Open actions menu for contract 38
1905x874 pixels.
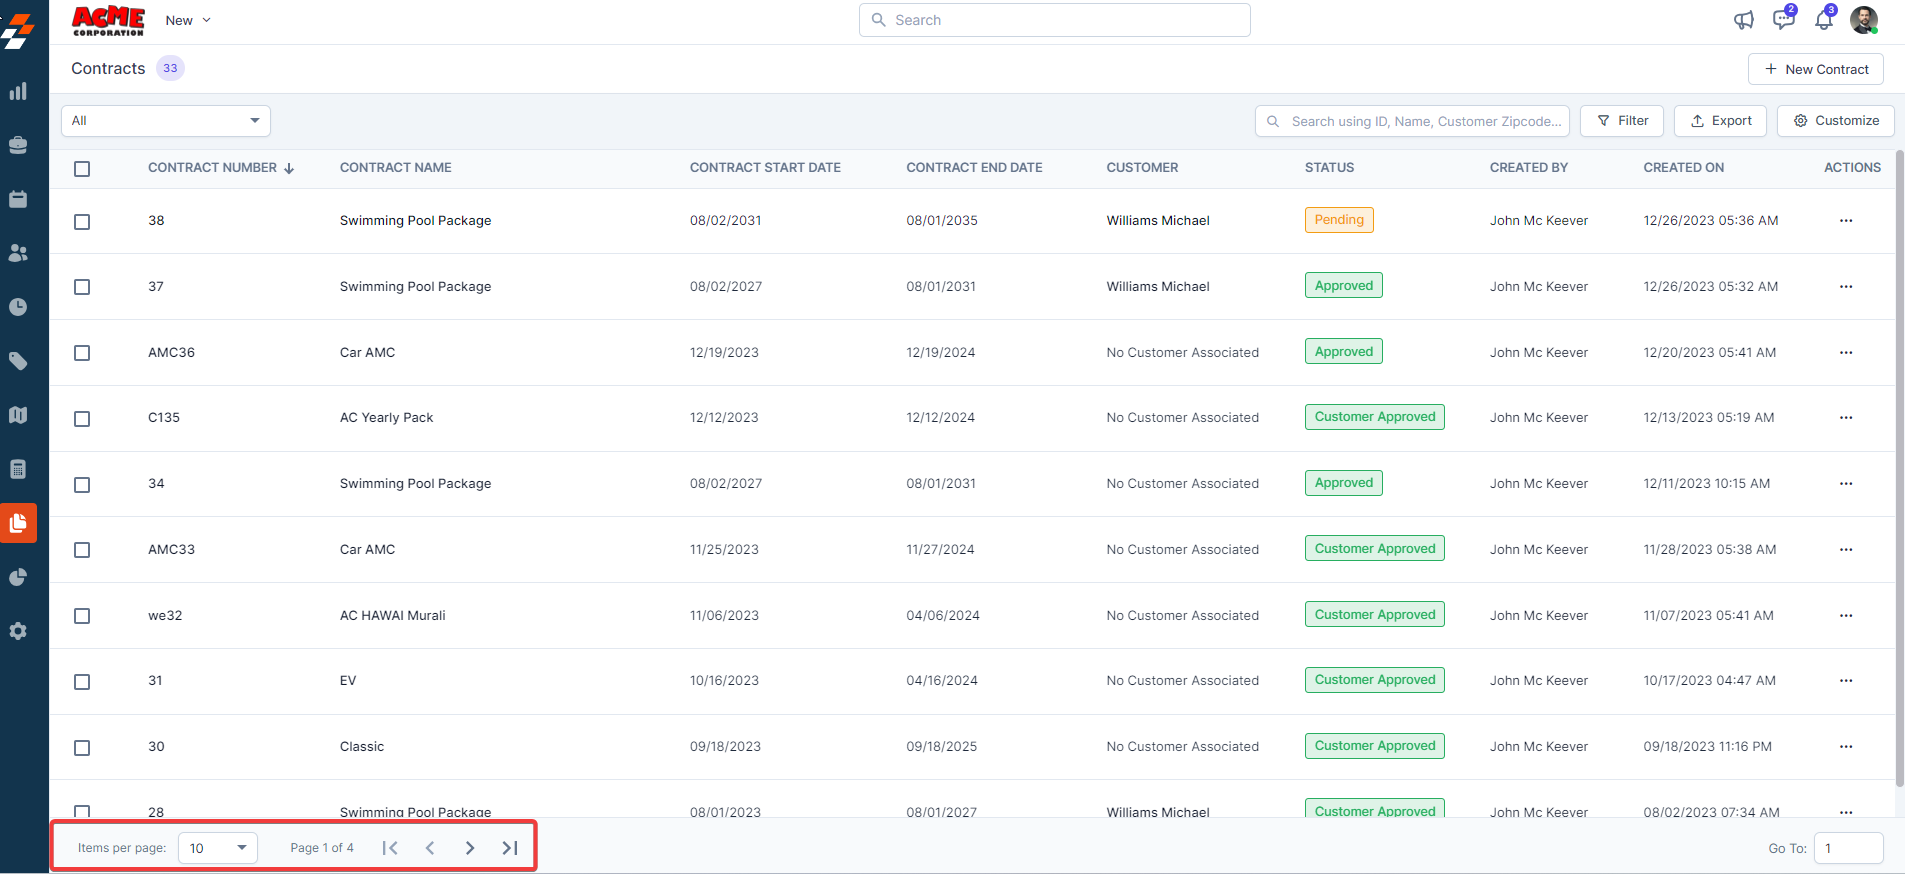click(1845, 221)
